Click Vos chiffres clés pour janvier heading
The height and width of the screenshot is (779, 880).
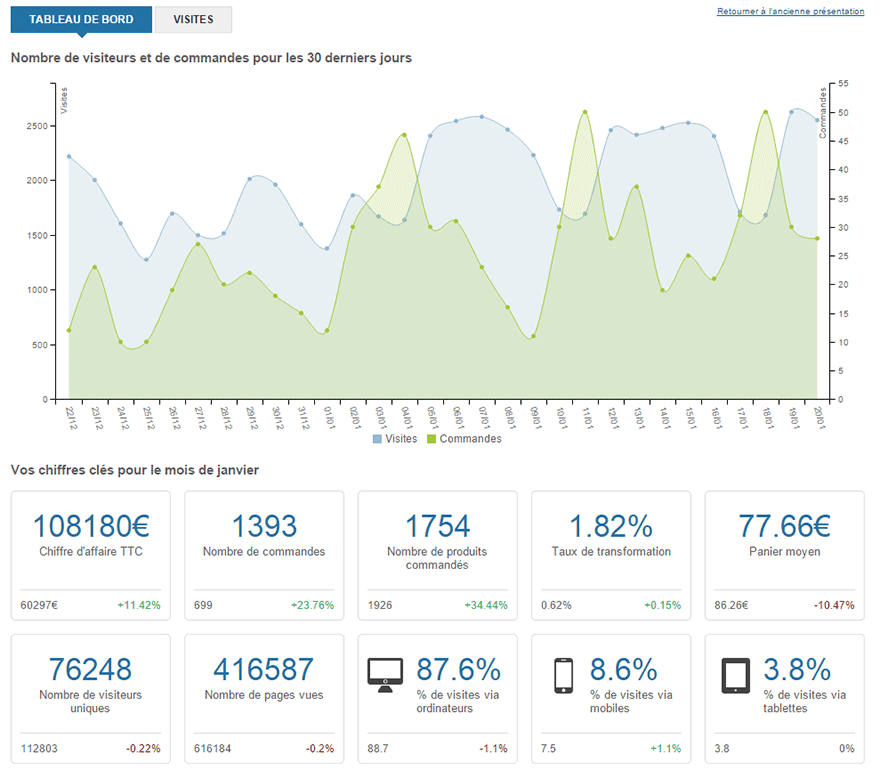pyautogui.click(x=135, y=470)
